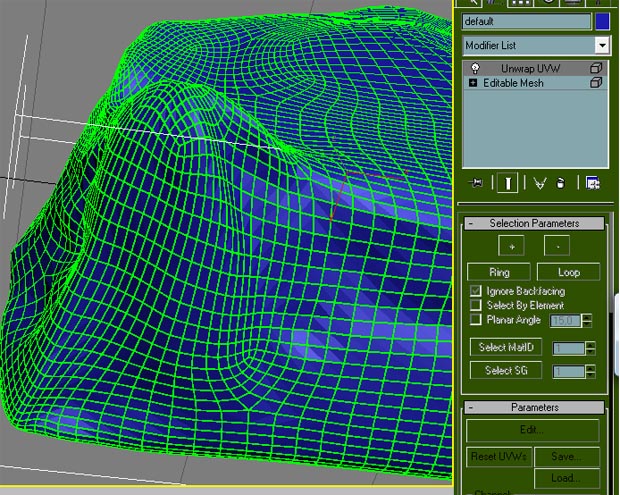Collapse the Selection Parameters rollout

tap(534, 223)
